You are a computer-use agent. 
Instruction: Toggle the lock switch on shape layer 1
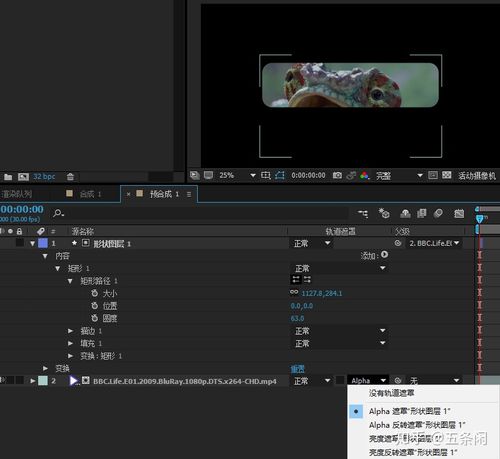[x=20, y=243]
